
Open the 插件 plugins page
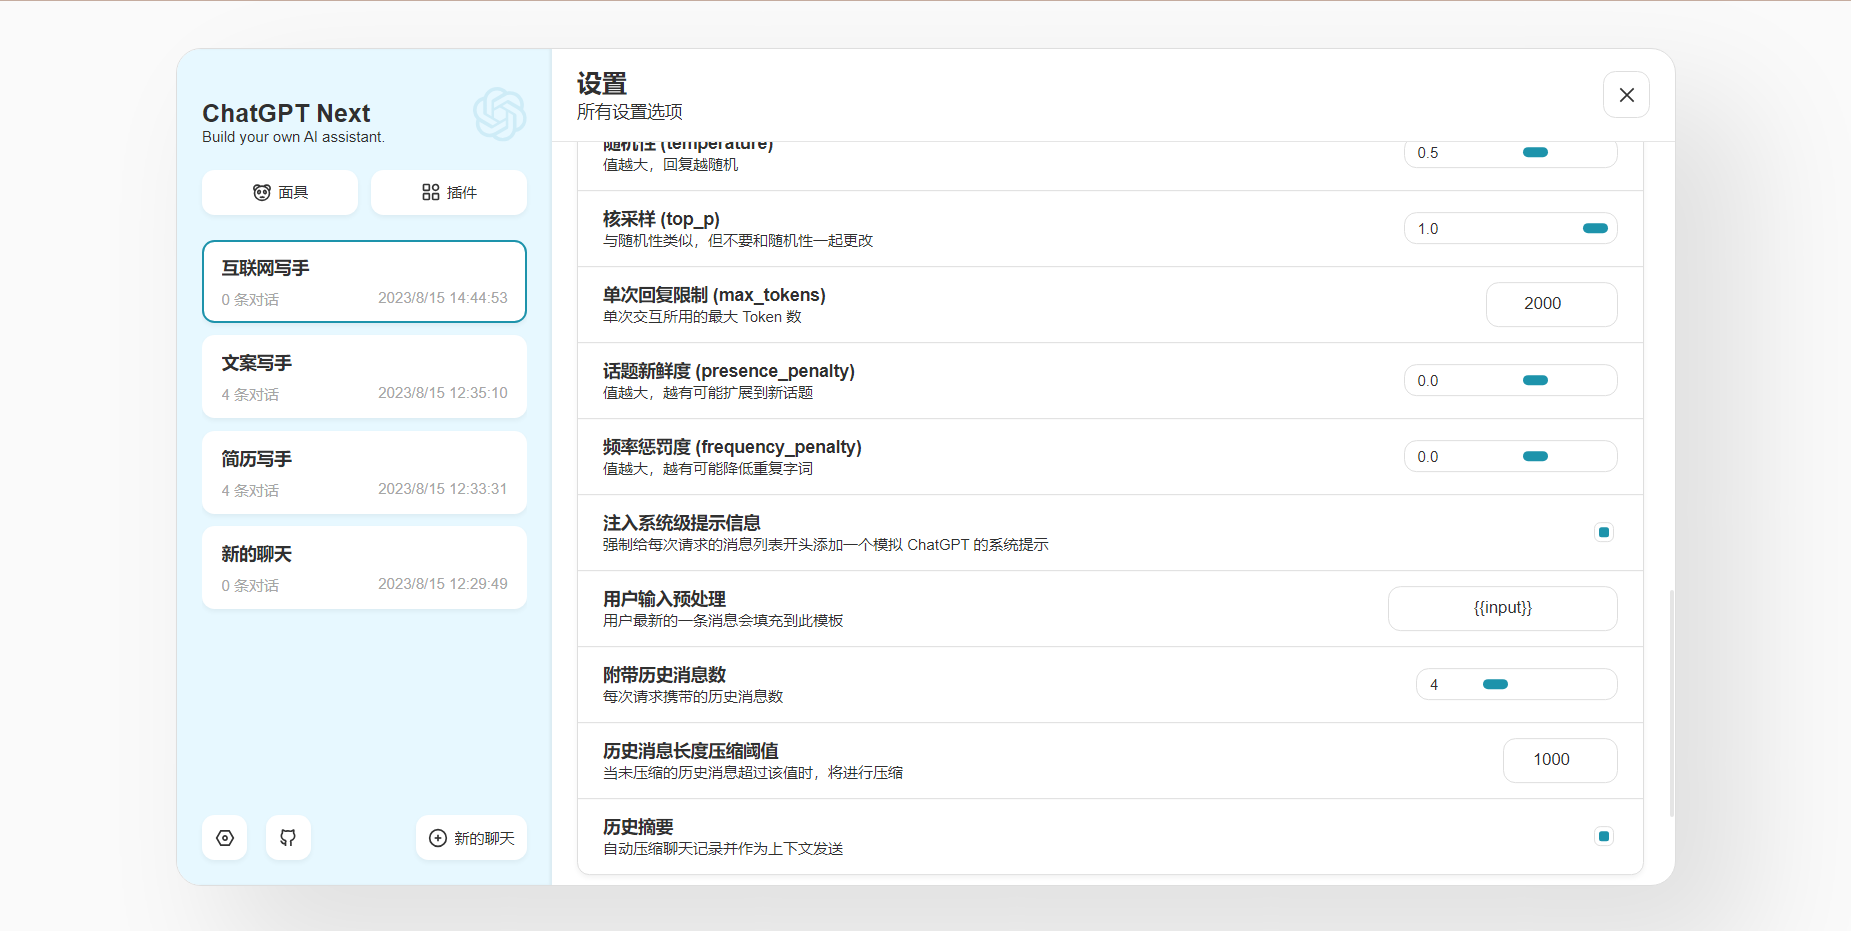(449, 192)
